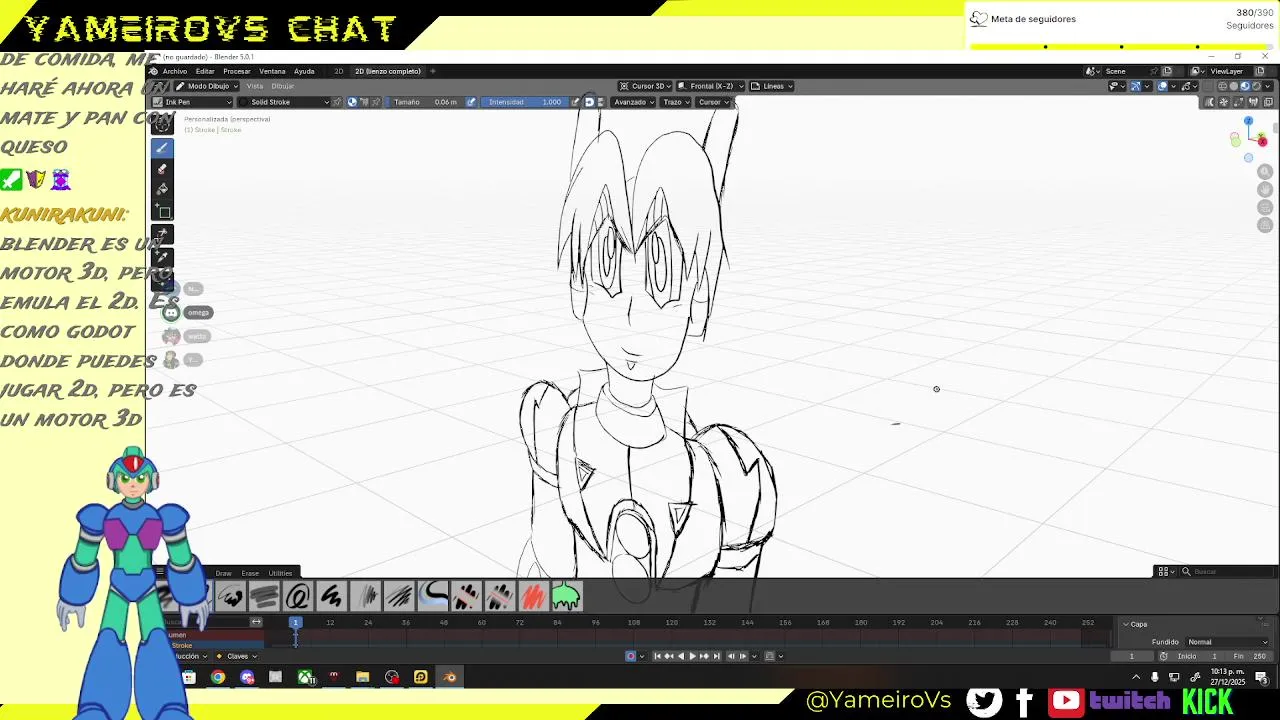Screen dimensions: 1280x720
Task: Open the Fundido Normal blend dropdown
Action: [1227, 642]
